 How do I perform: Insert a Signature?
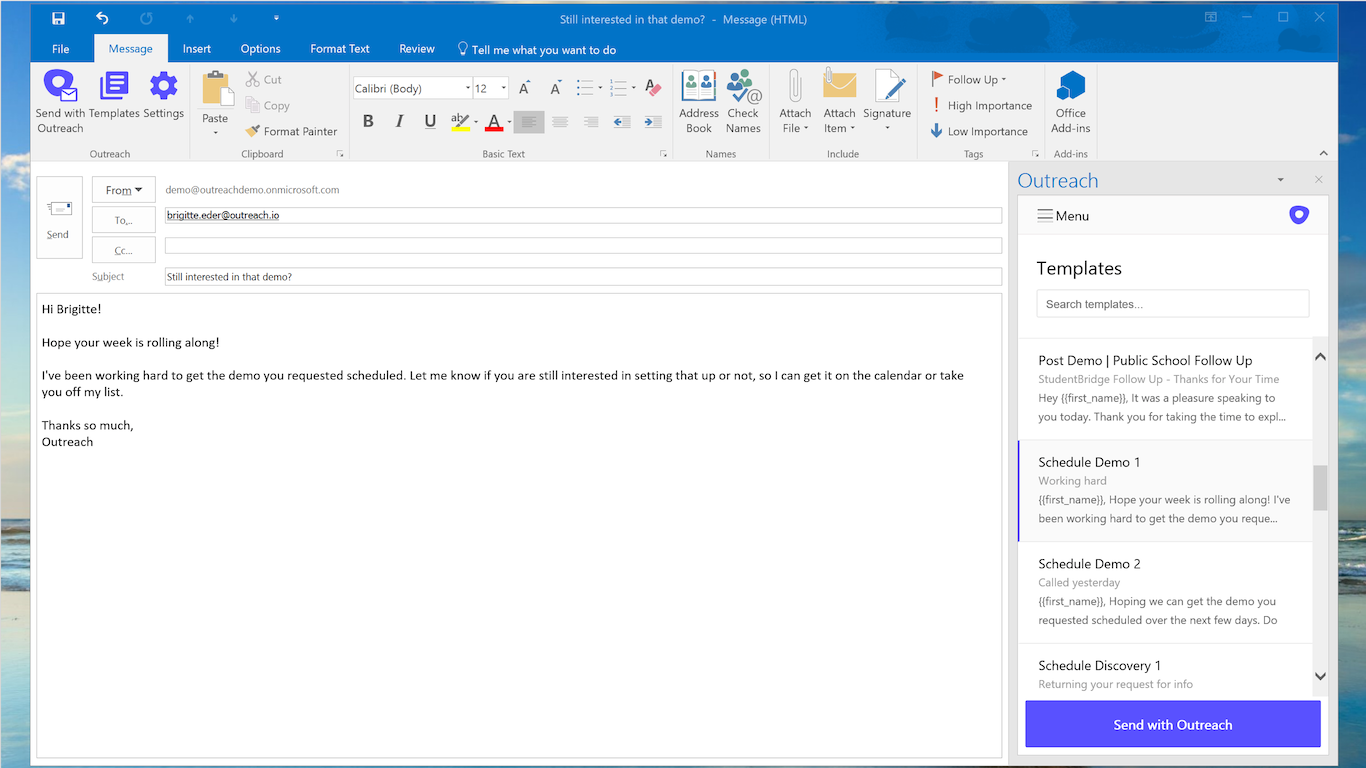pos(887,100)
